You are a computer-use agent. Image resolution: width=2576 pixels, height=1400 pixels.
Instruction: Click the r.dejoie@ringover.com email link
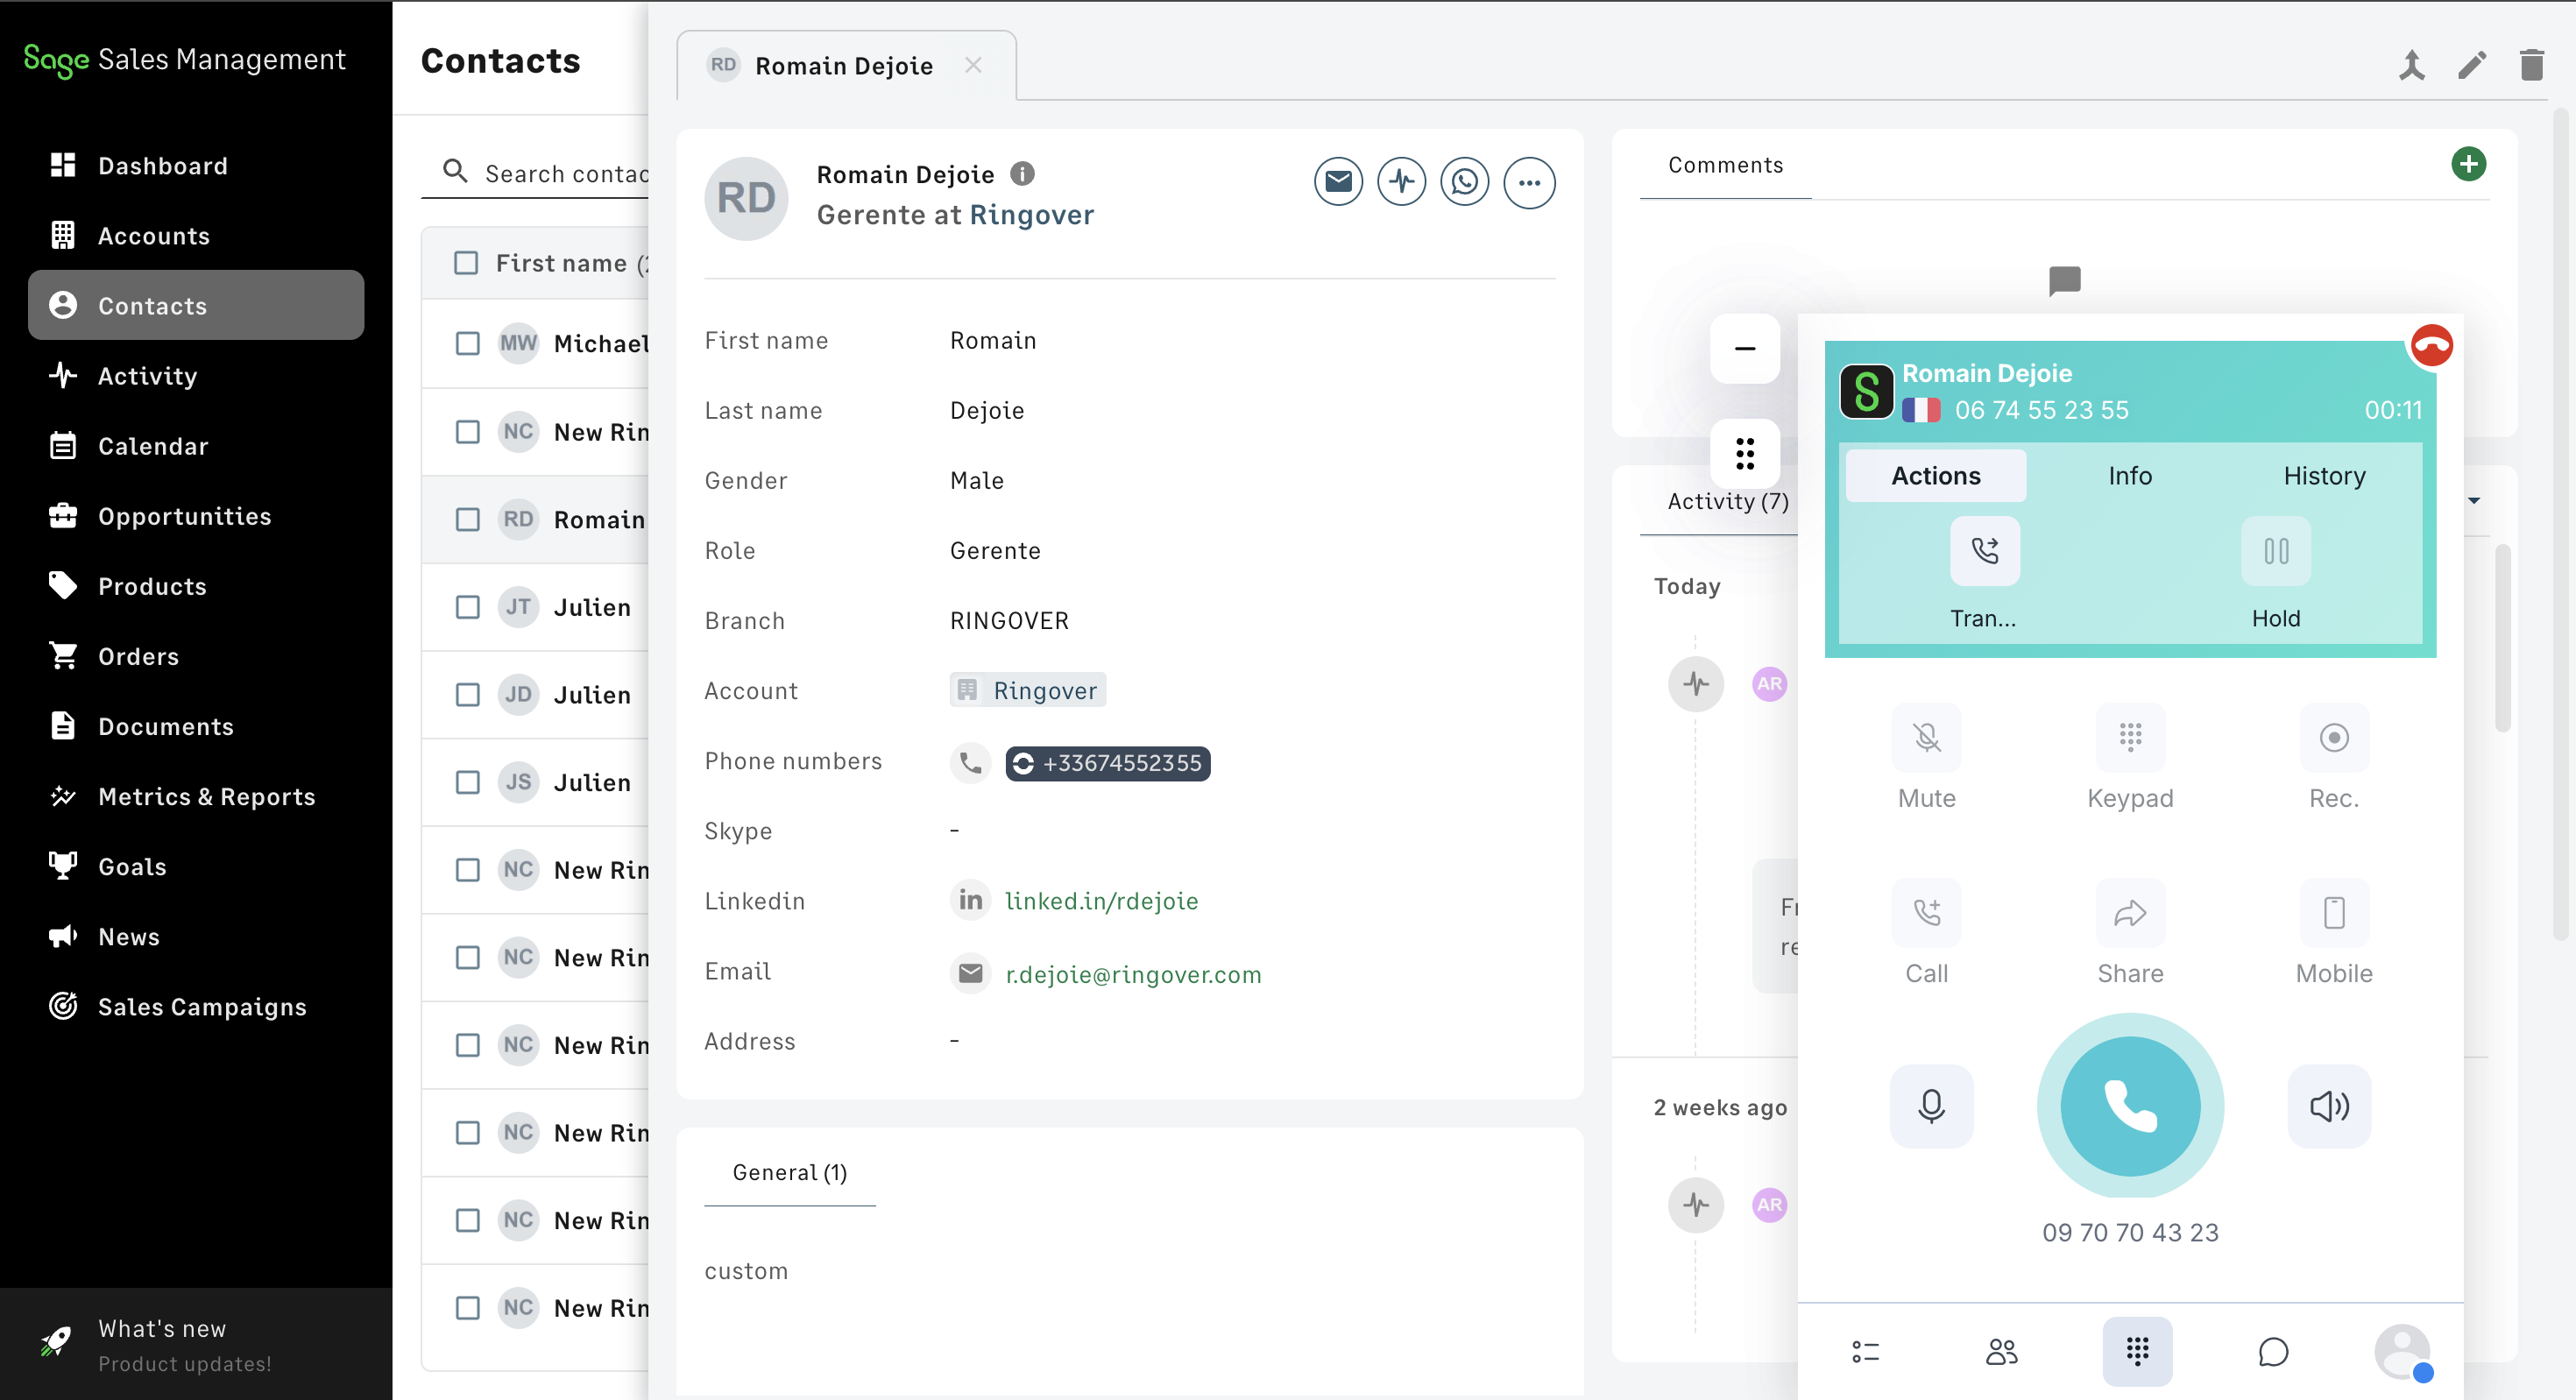1133,974
